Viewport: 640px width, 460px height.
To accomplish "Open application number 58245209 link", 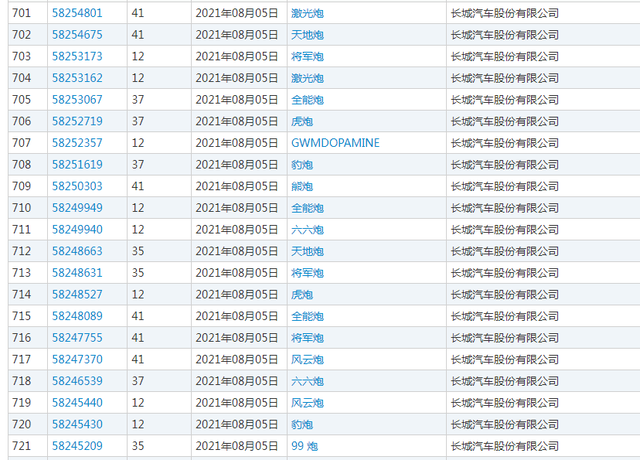I will coord(77,446).
